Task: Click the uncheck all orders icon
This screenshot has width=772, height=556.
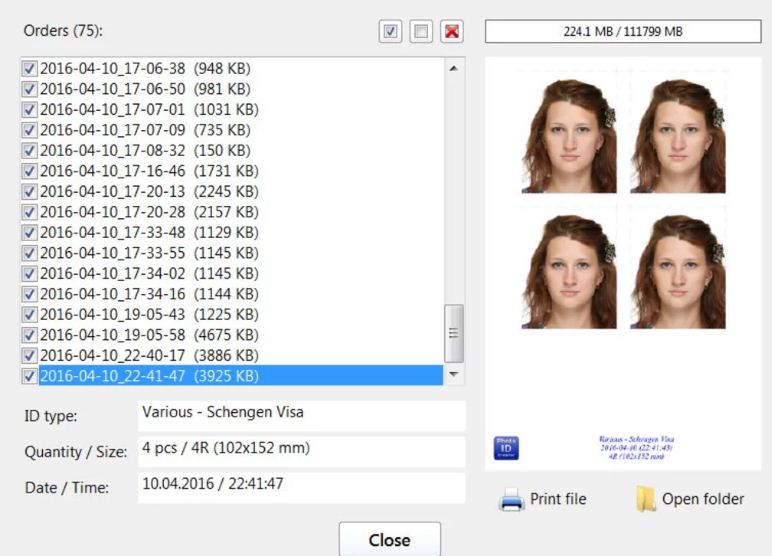Action: pos(421,32)
